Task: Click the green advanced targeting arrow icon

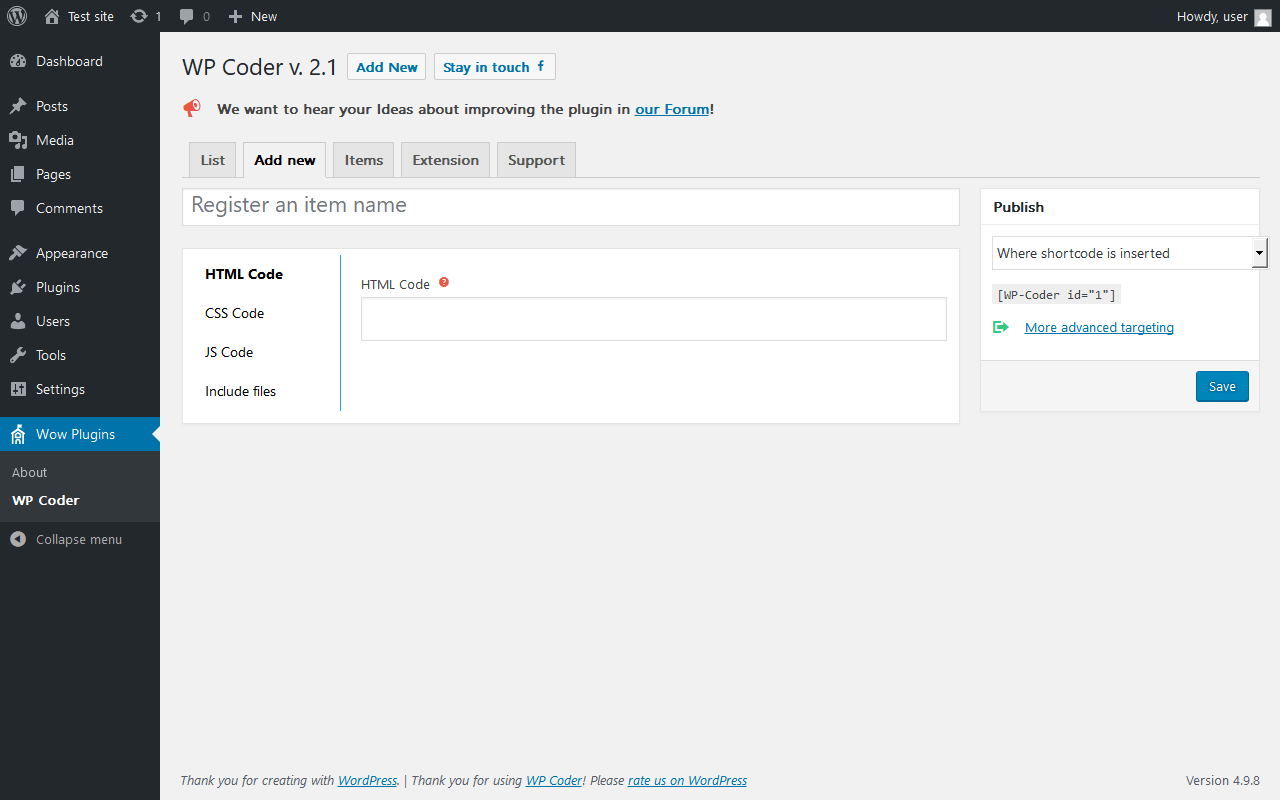Action: [1001, 327]
